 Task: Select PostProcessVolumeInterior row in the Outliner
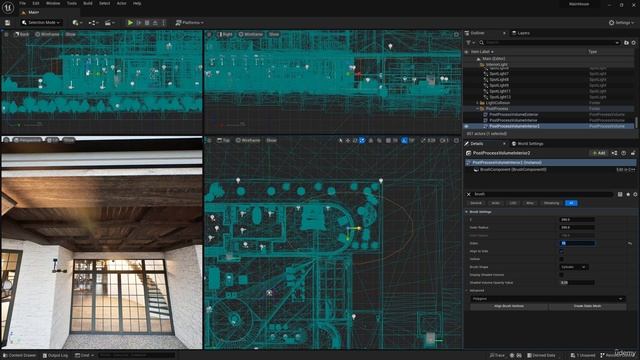513,120
